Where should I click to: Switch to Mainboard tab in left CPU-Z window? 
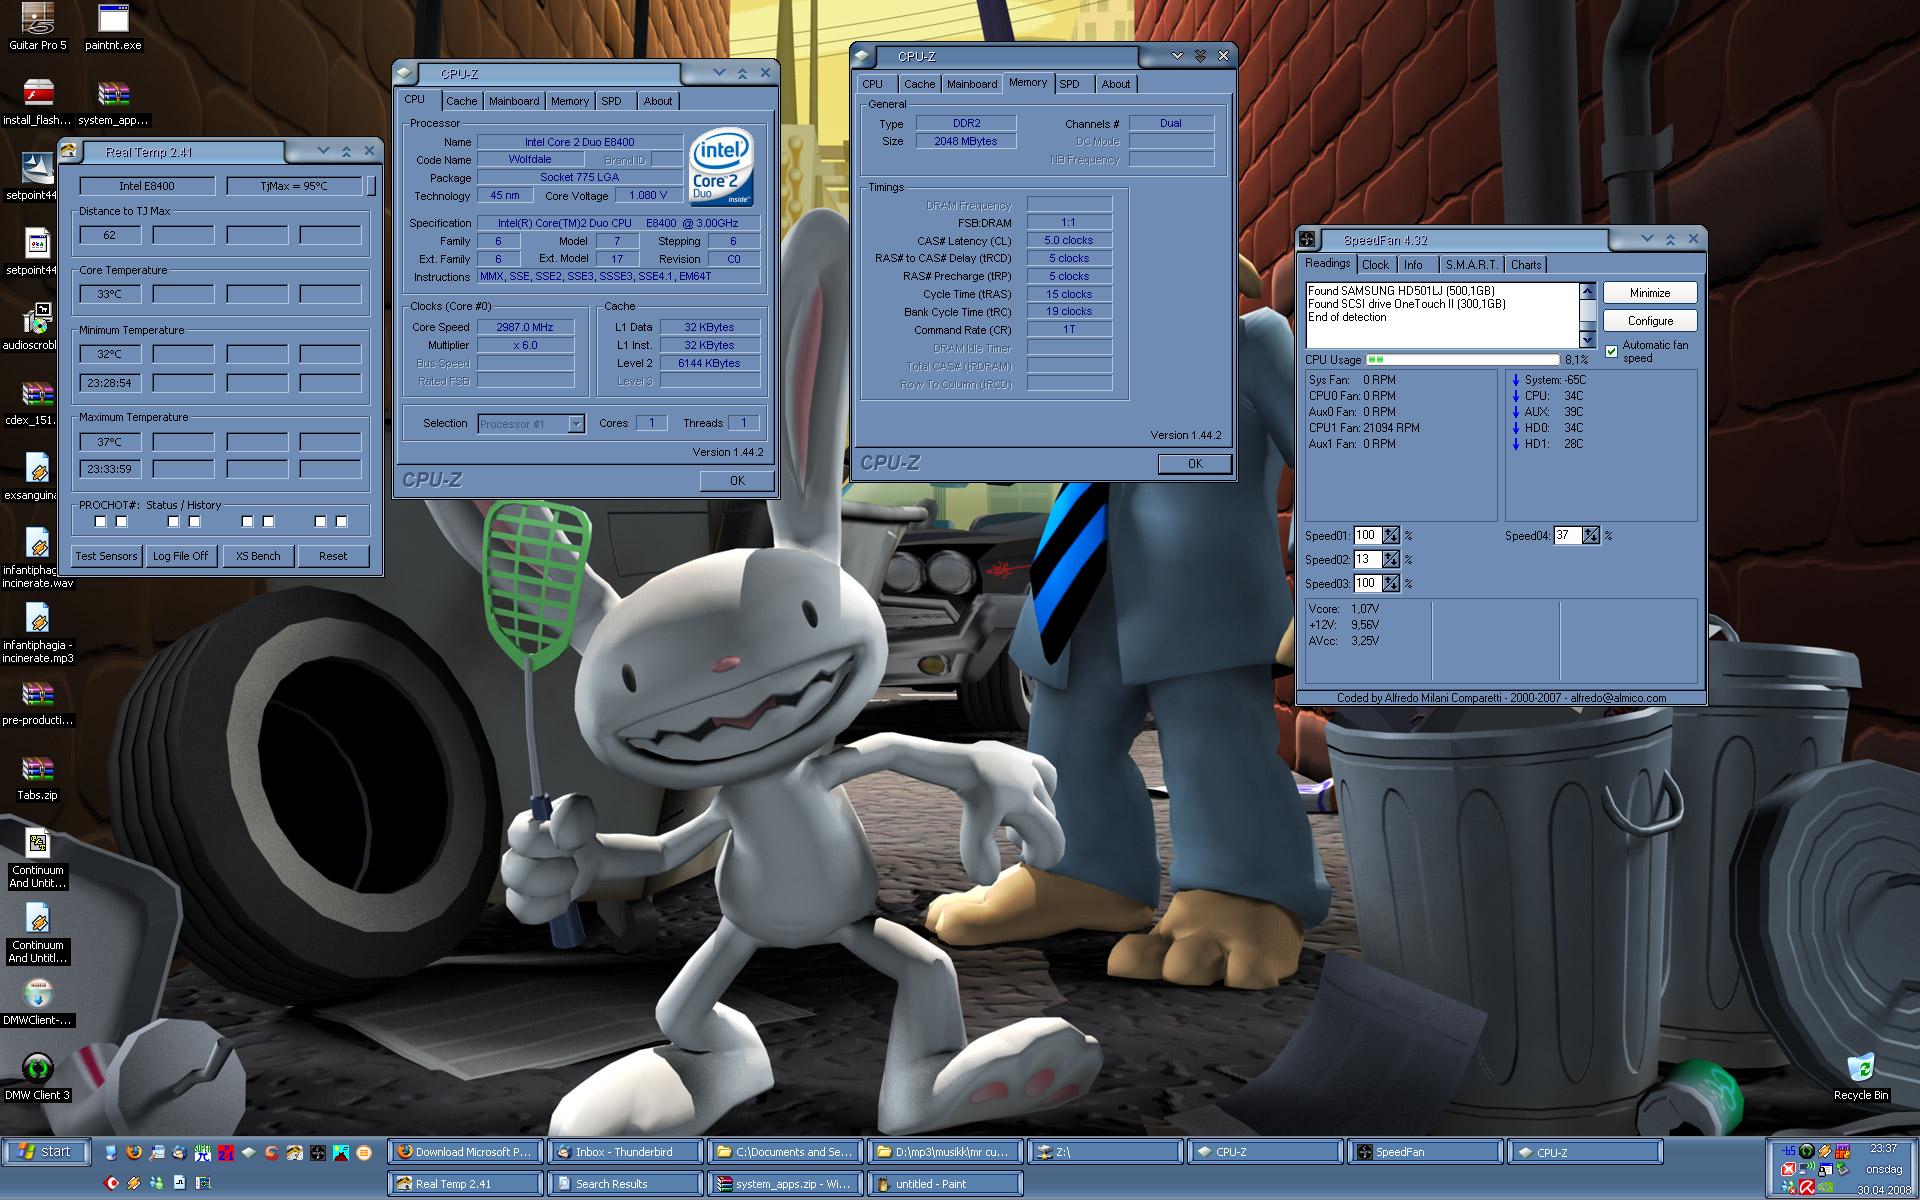[514, 101]
